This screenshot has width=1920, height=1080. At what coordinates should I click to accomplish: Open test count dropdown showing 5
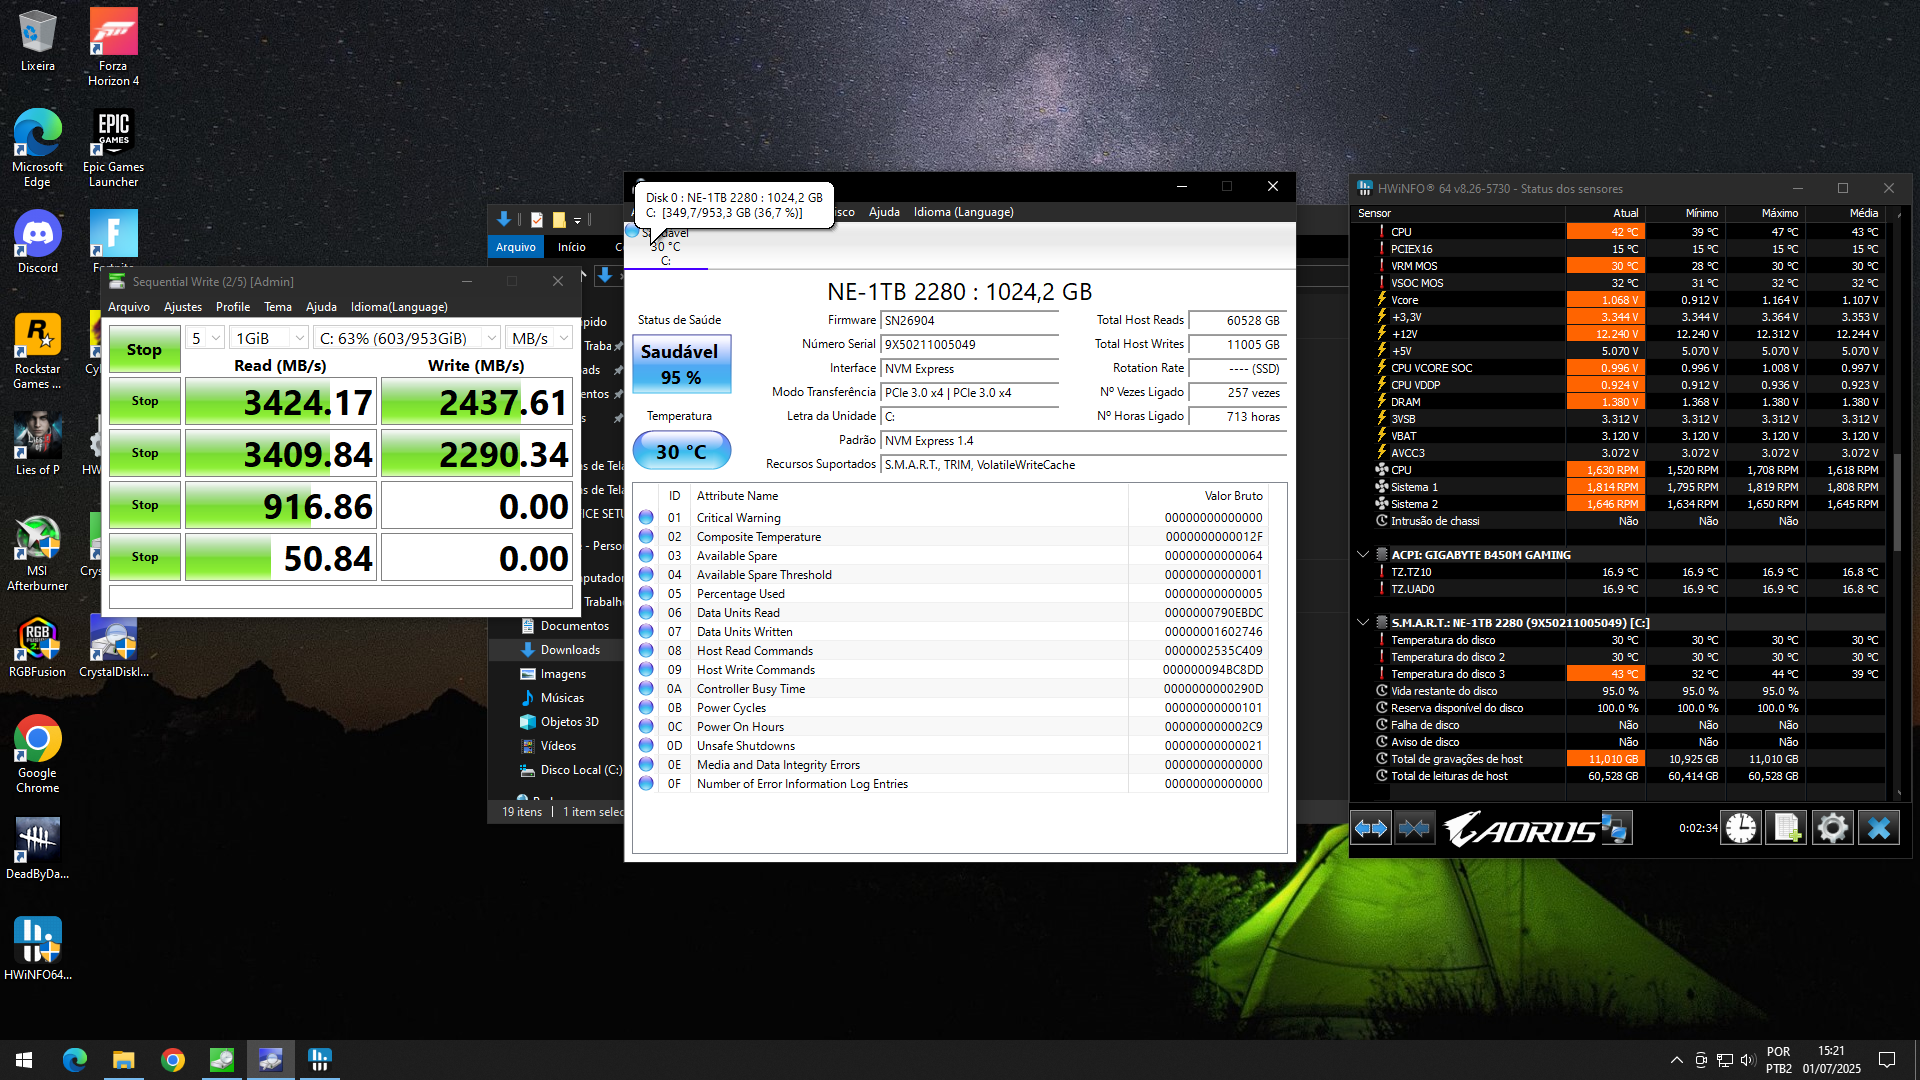(205, 338)
